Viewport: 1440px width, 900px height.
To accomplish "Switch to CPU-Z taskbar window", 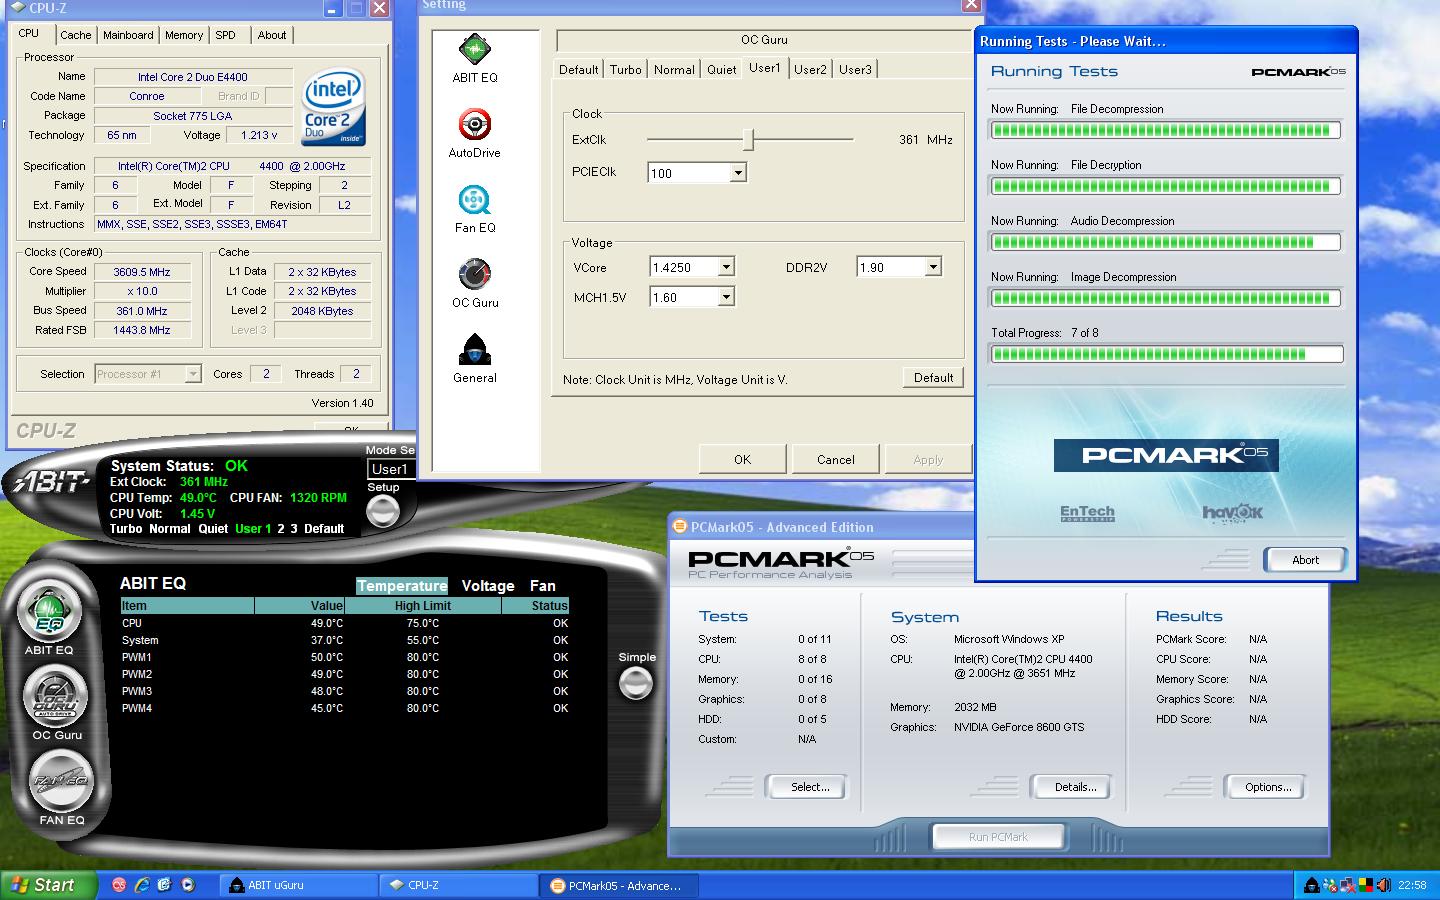I will click(458, 885).
